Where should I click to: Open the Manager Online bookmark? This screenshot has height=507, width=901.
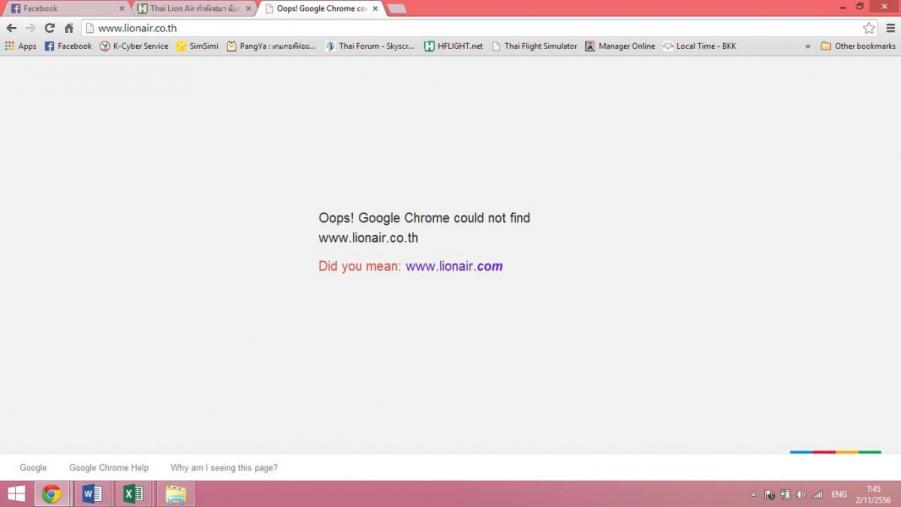pos(620,46)
